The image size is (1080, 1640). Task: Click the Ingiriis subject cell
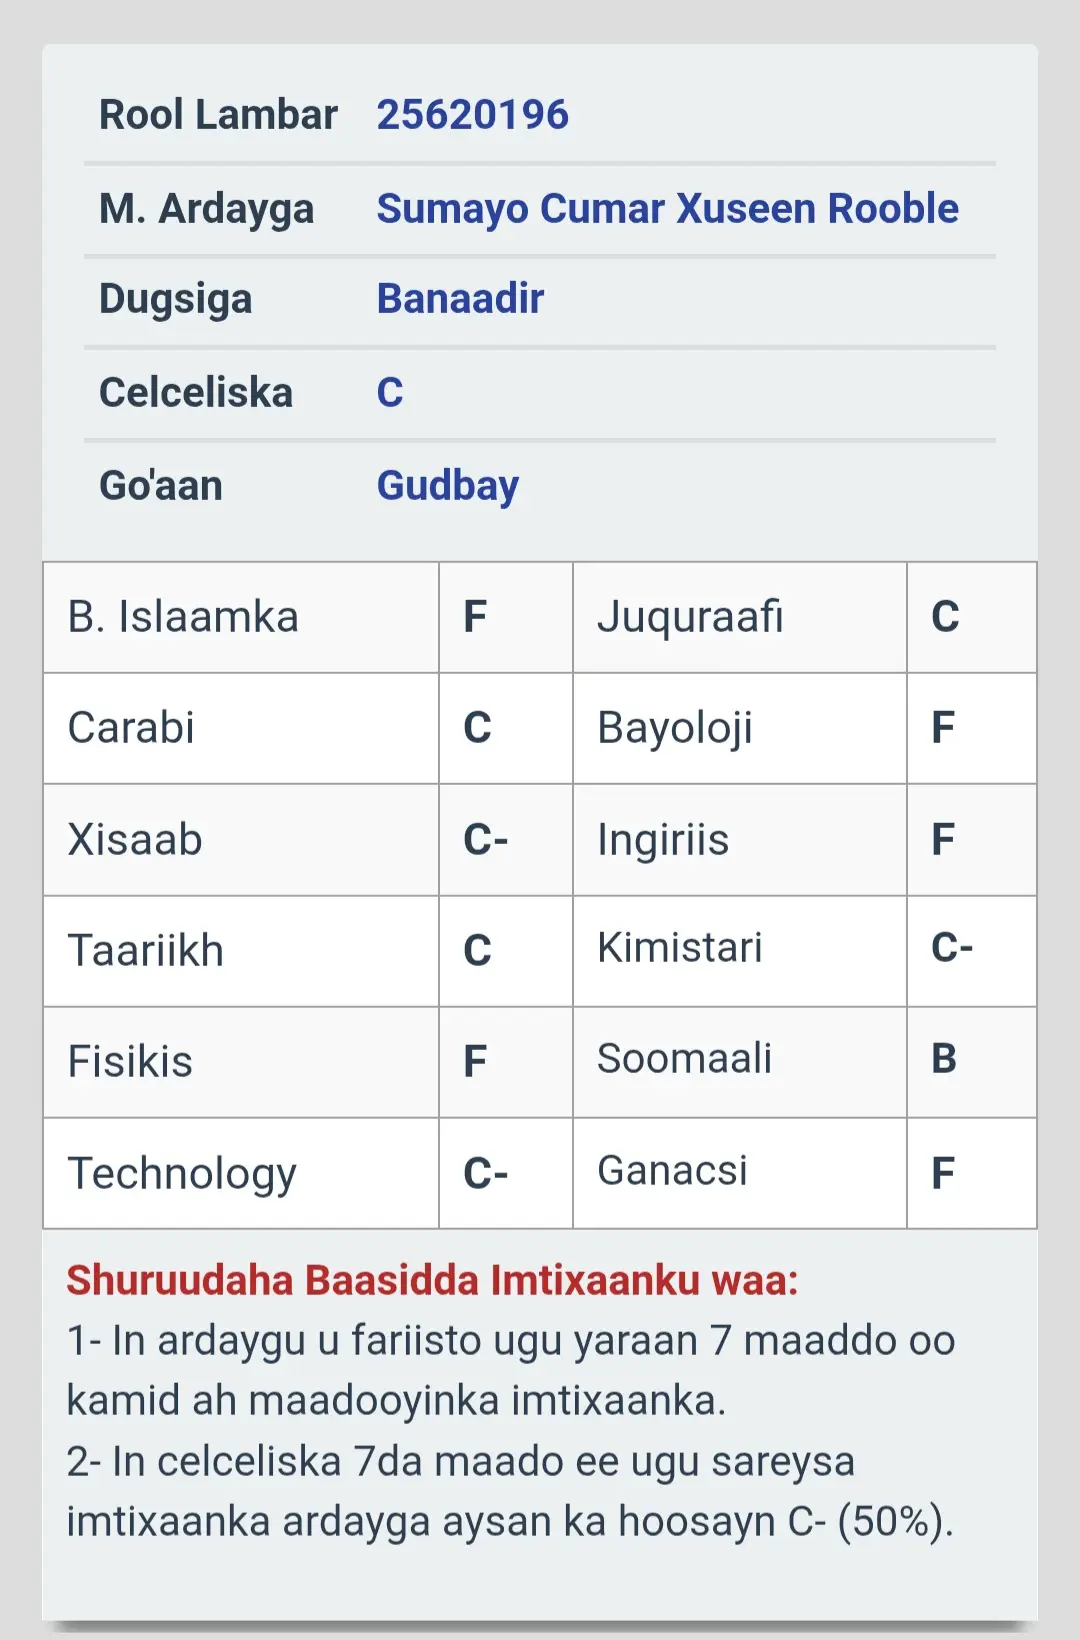point(740,840)
